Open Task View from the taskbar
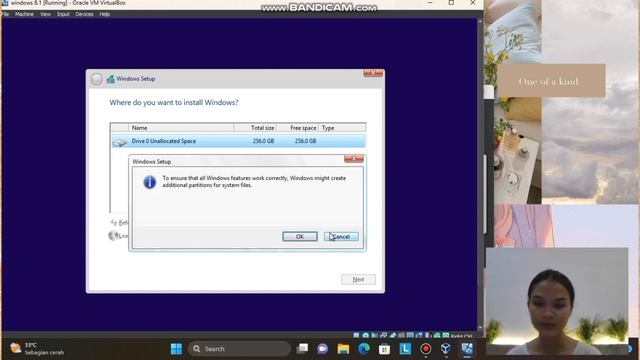 (x=302, y=349)
